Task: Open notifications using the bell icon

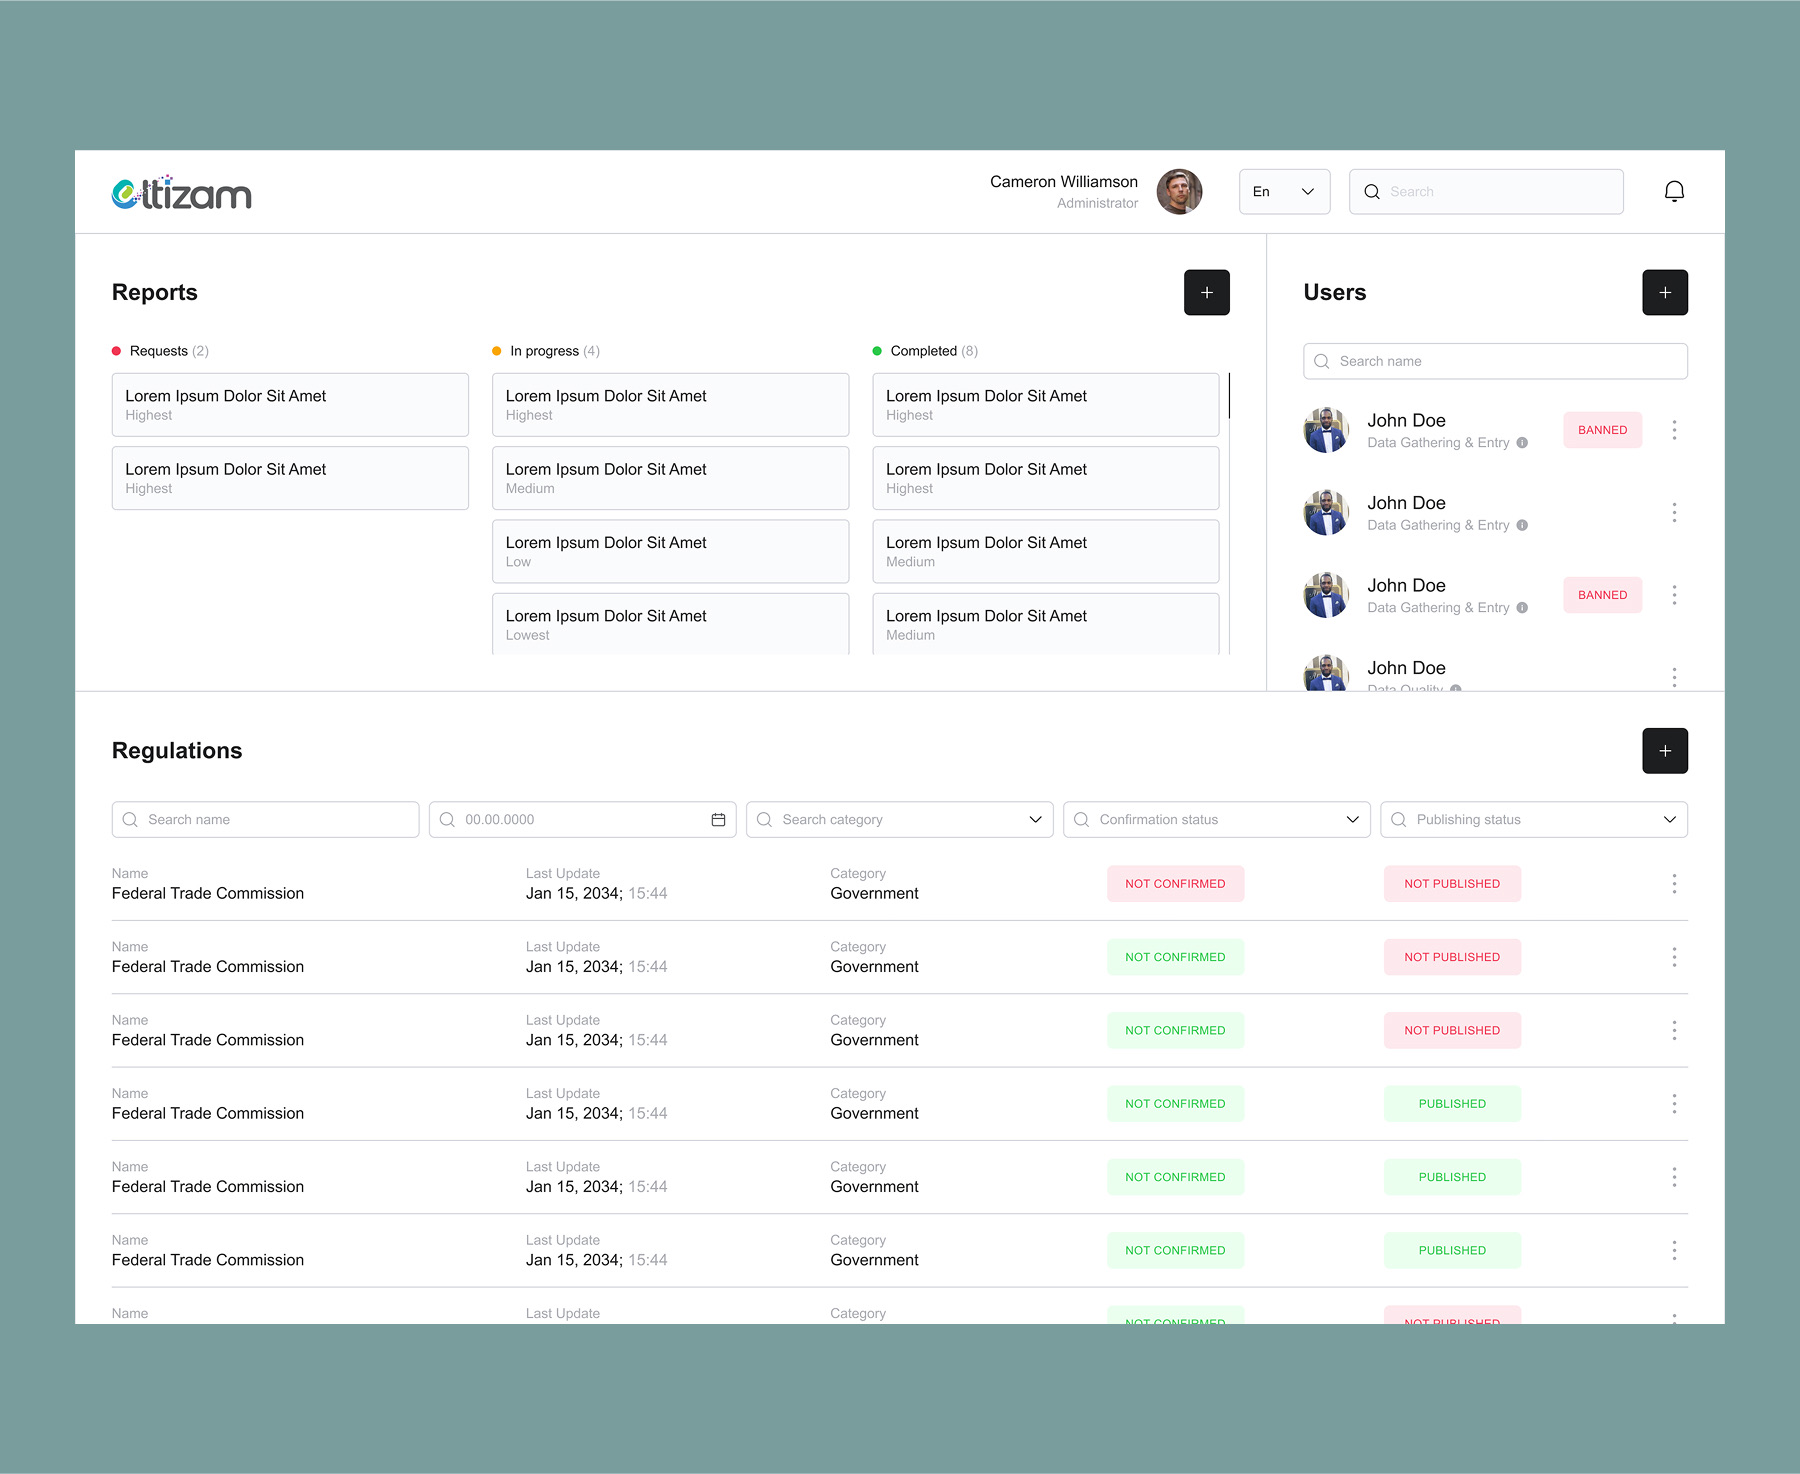Action: click(x=1674, y=191)
